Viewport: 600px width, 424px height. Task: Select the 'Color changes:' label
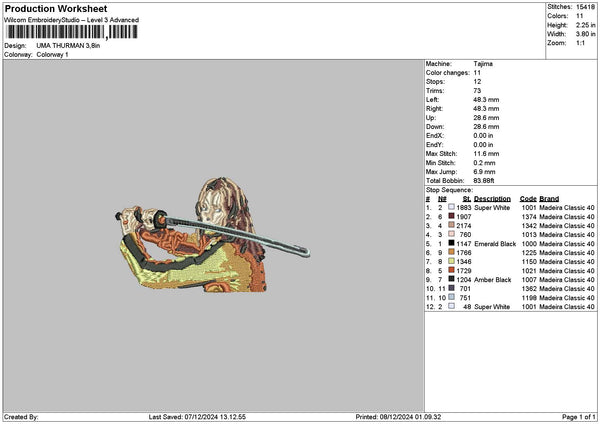(x=448, y=73)
